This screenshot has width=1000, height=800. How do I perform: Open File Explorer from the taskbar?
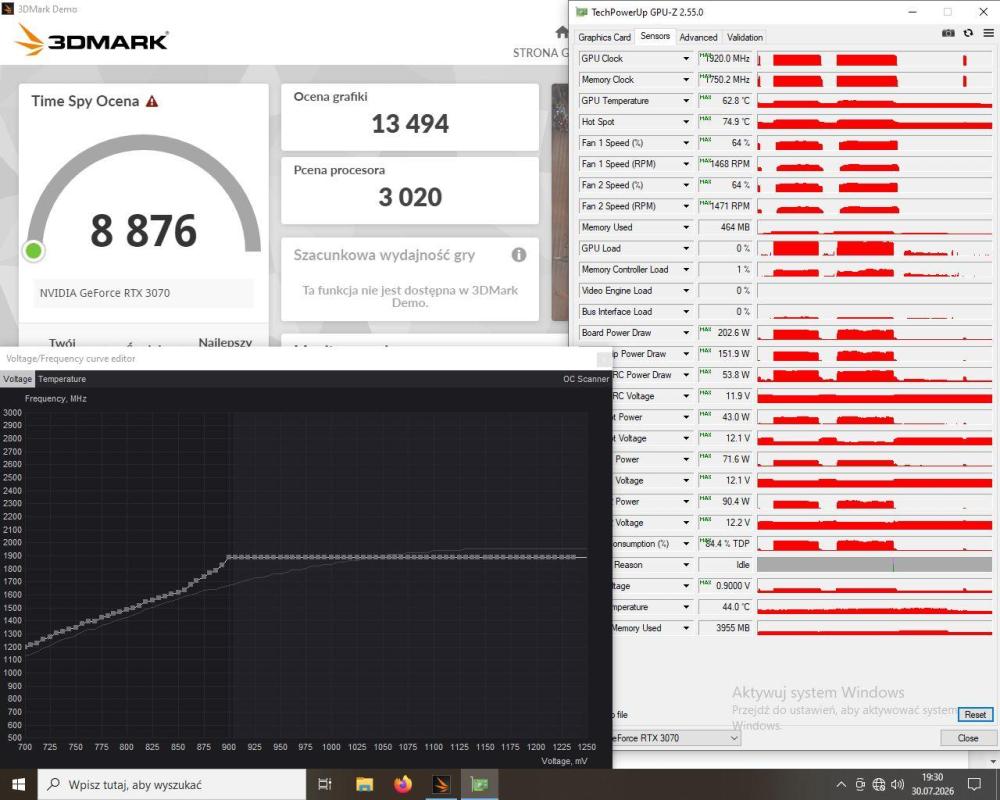tap(364, 784)
